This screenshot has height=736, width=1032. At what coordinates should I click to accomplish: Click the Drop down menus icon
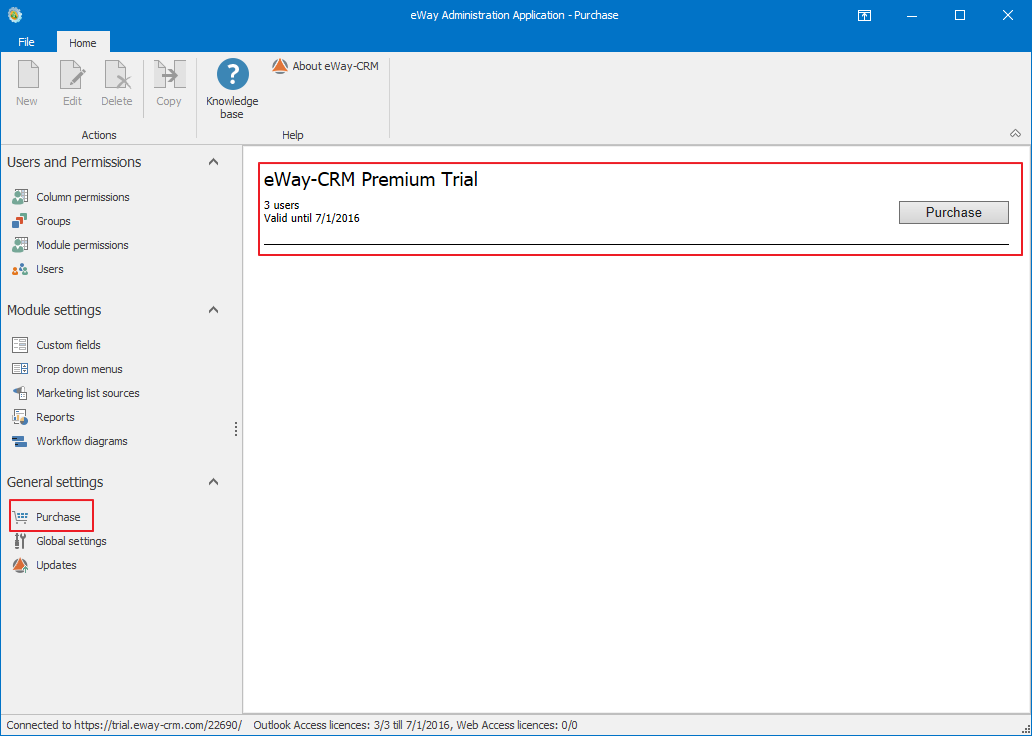tap(20, 369)
